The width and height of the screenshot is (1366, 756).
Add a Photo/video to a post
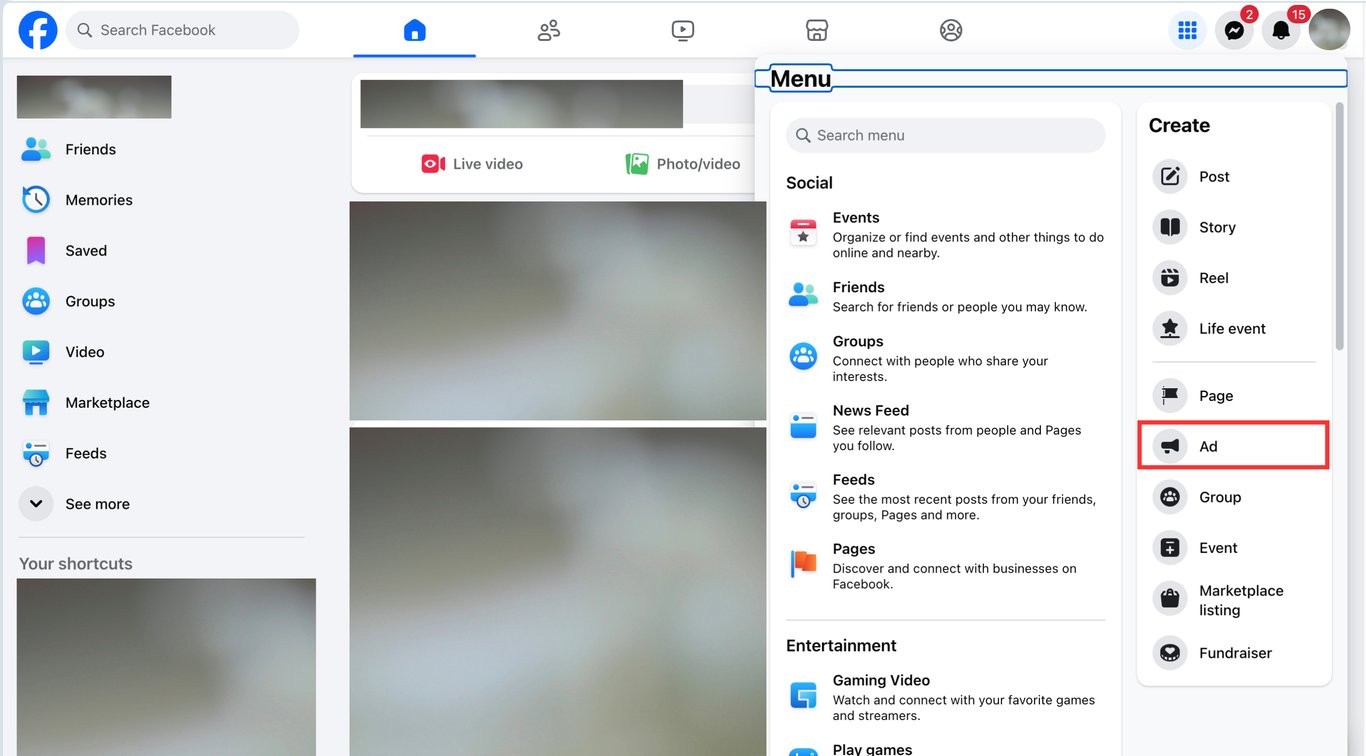pyautogui.click(x=683, y=164)
